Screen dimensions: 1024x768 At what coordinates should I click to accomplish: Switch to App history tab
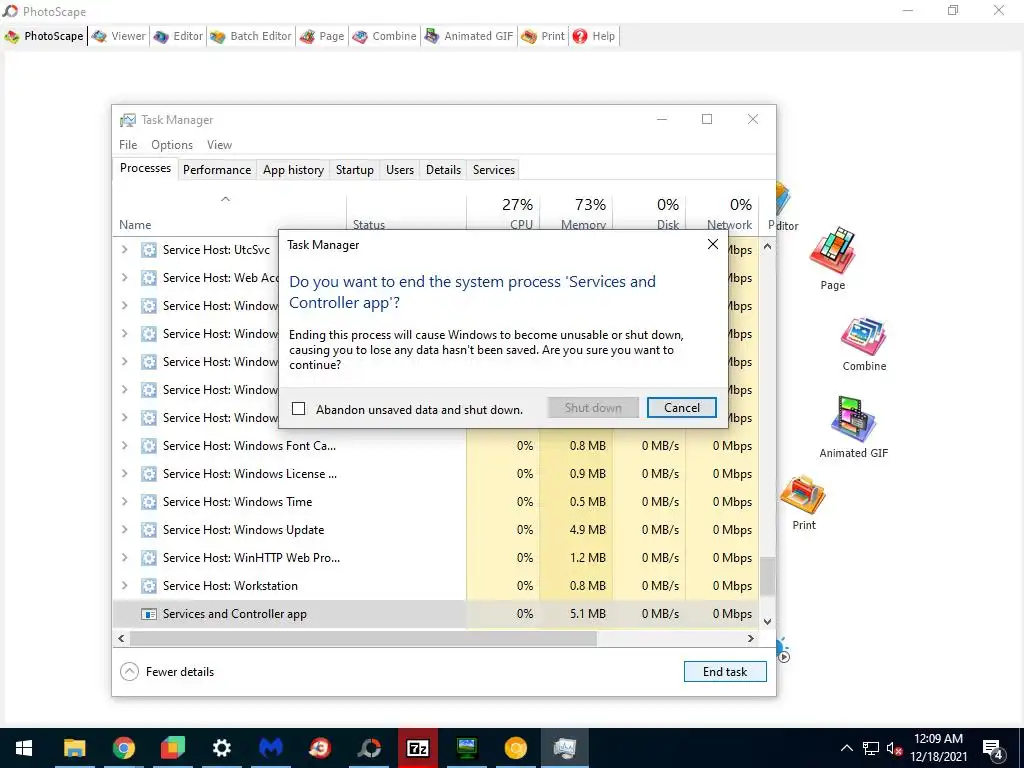point(293,170)
